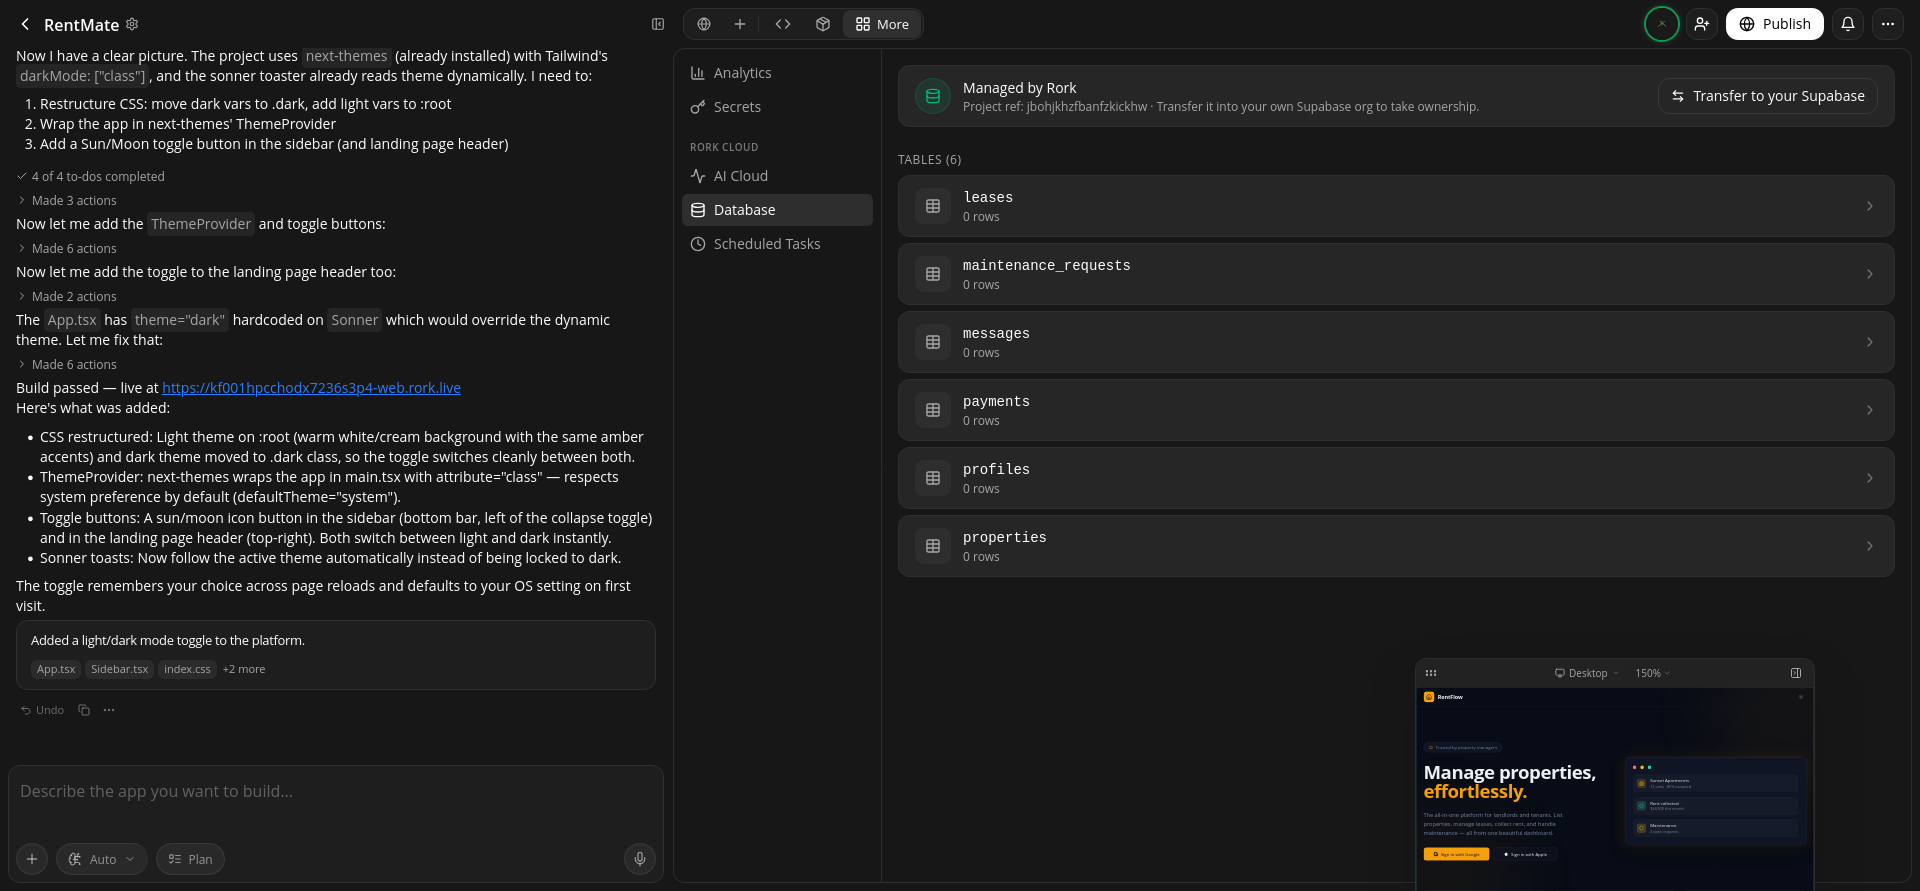The image size is (1920, 891).
Task: Open the top-right ellipsis menu
Action: (x=1888, y=24)
